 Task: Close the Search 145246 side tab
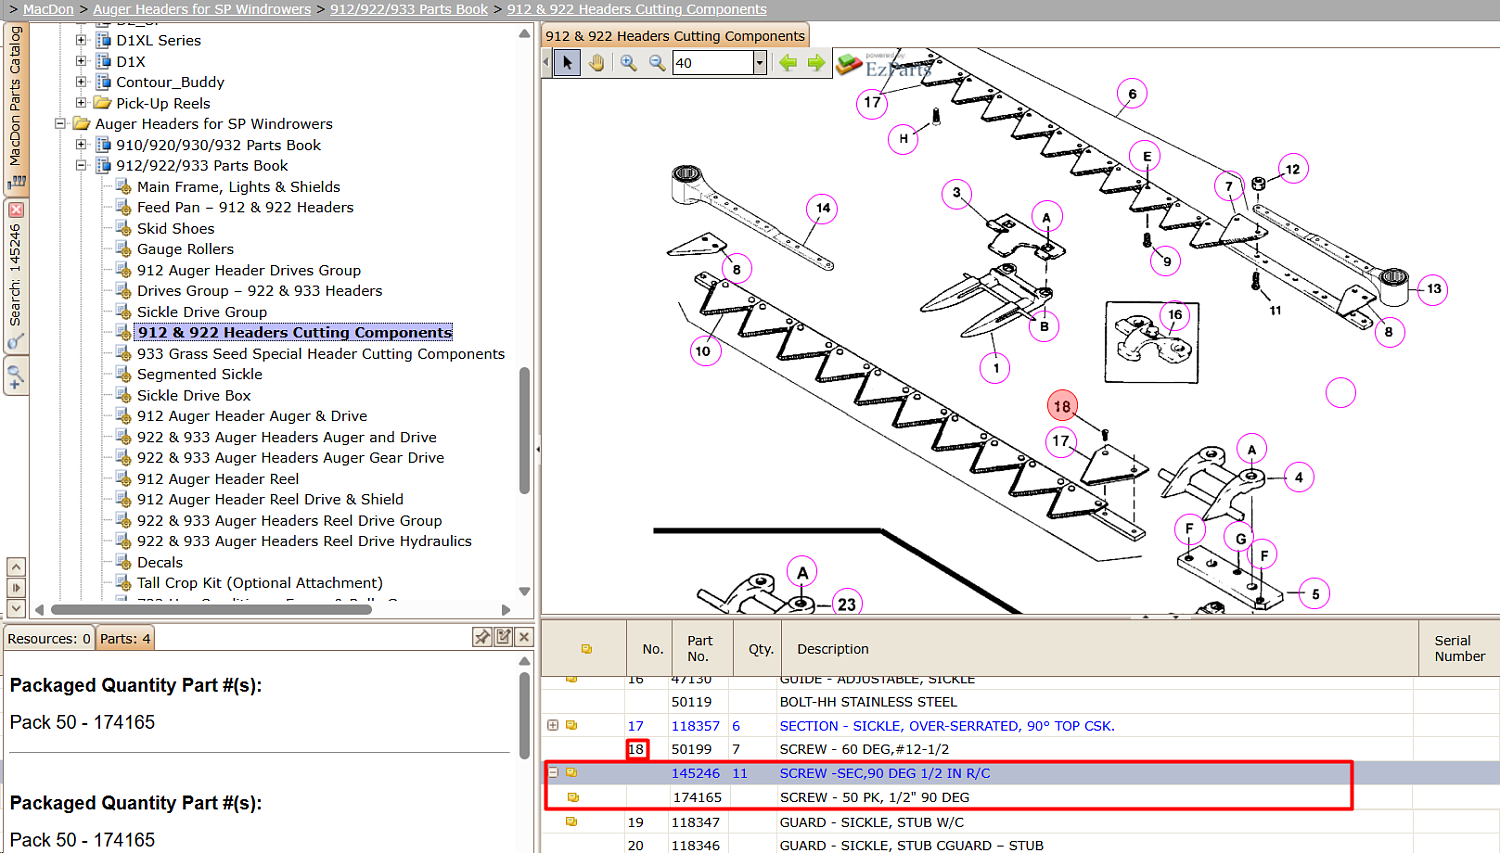click(x=16, y=210)
